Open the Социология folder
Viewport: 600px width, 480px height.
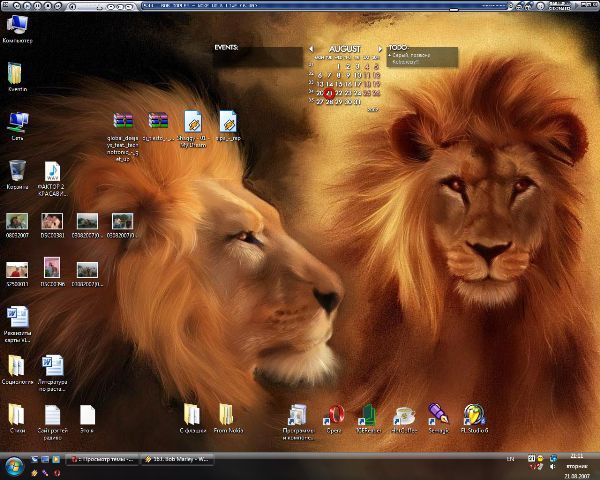[x=17, y=369]
